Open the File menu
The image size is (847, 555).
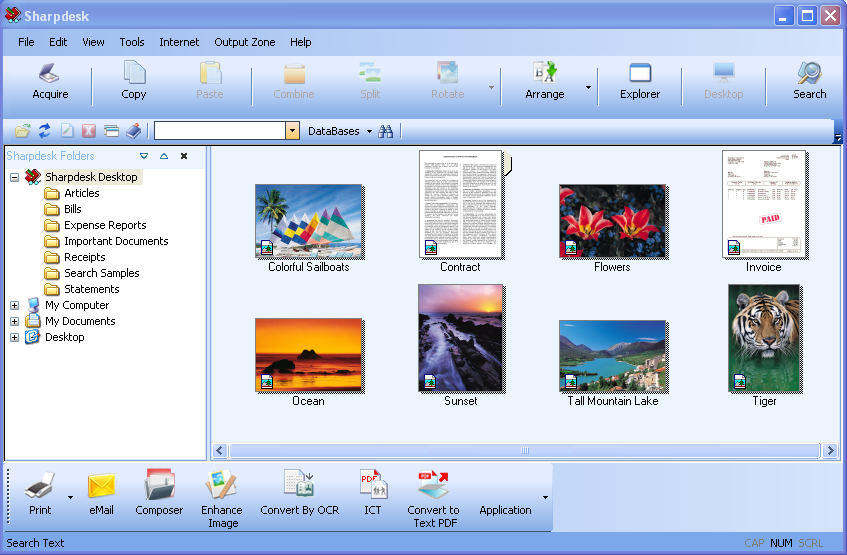tap(26, 42)
